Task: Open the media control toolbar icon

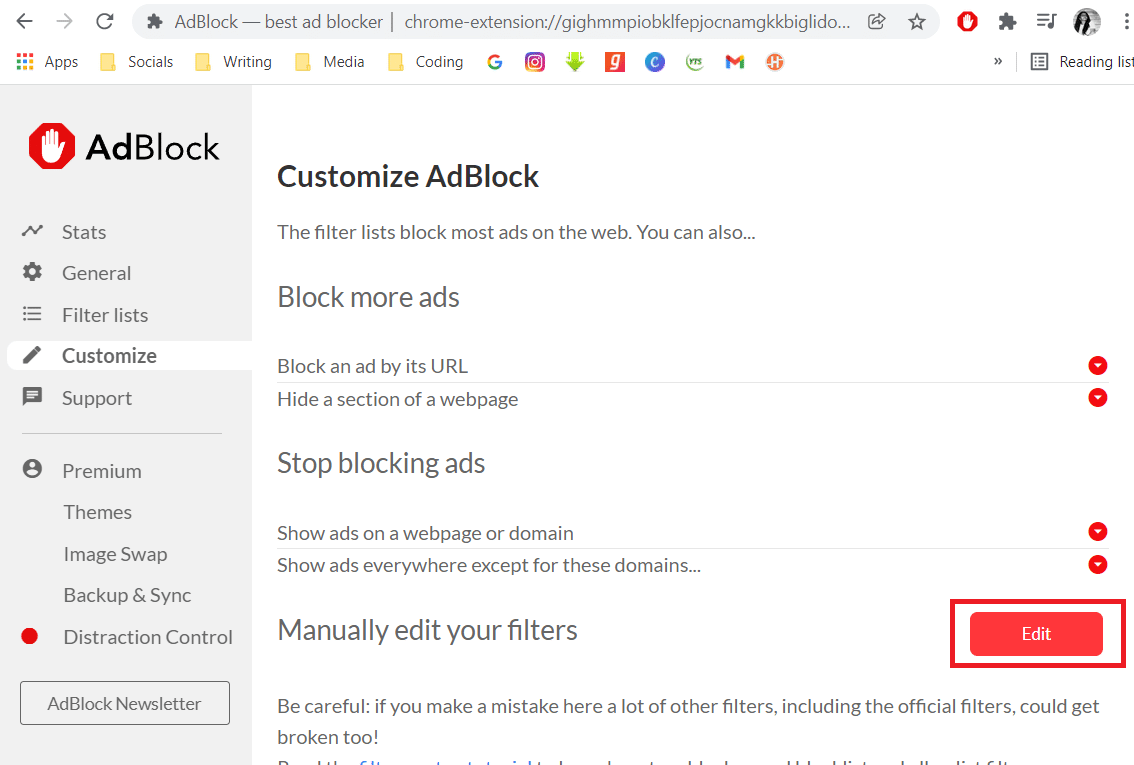Action: [1046, 22]
